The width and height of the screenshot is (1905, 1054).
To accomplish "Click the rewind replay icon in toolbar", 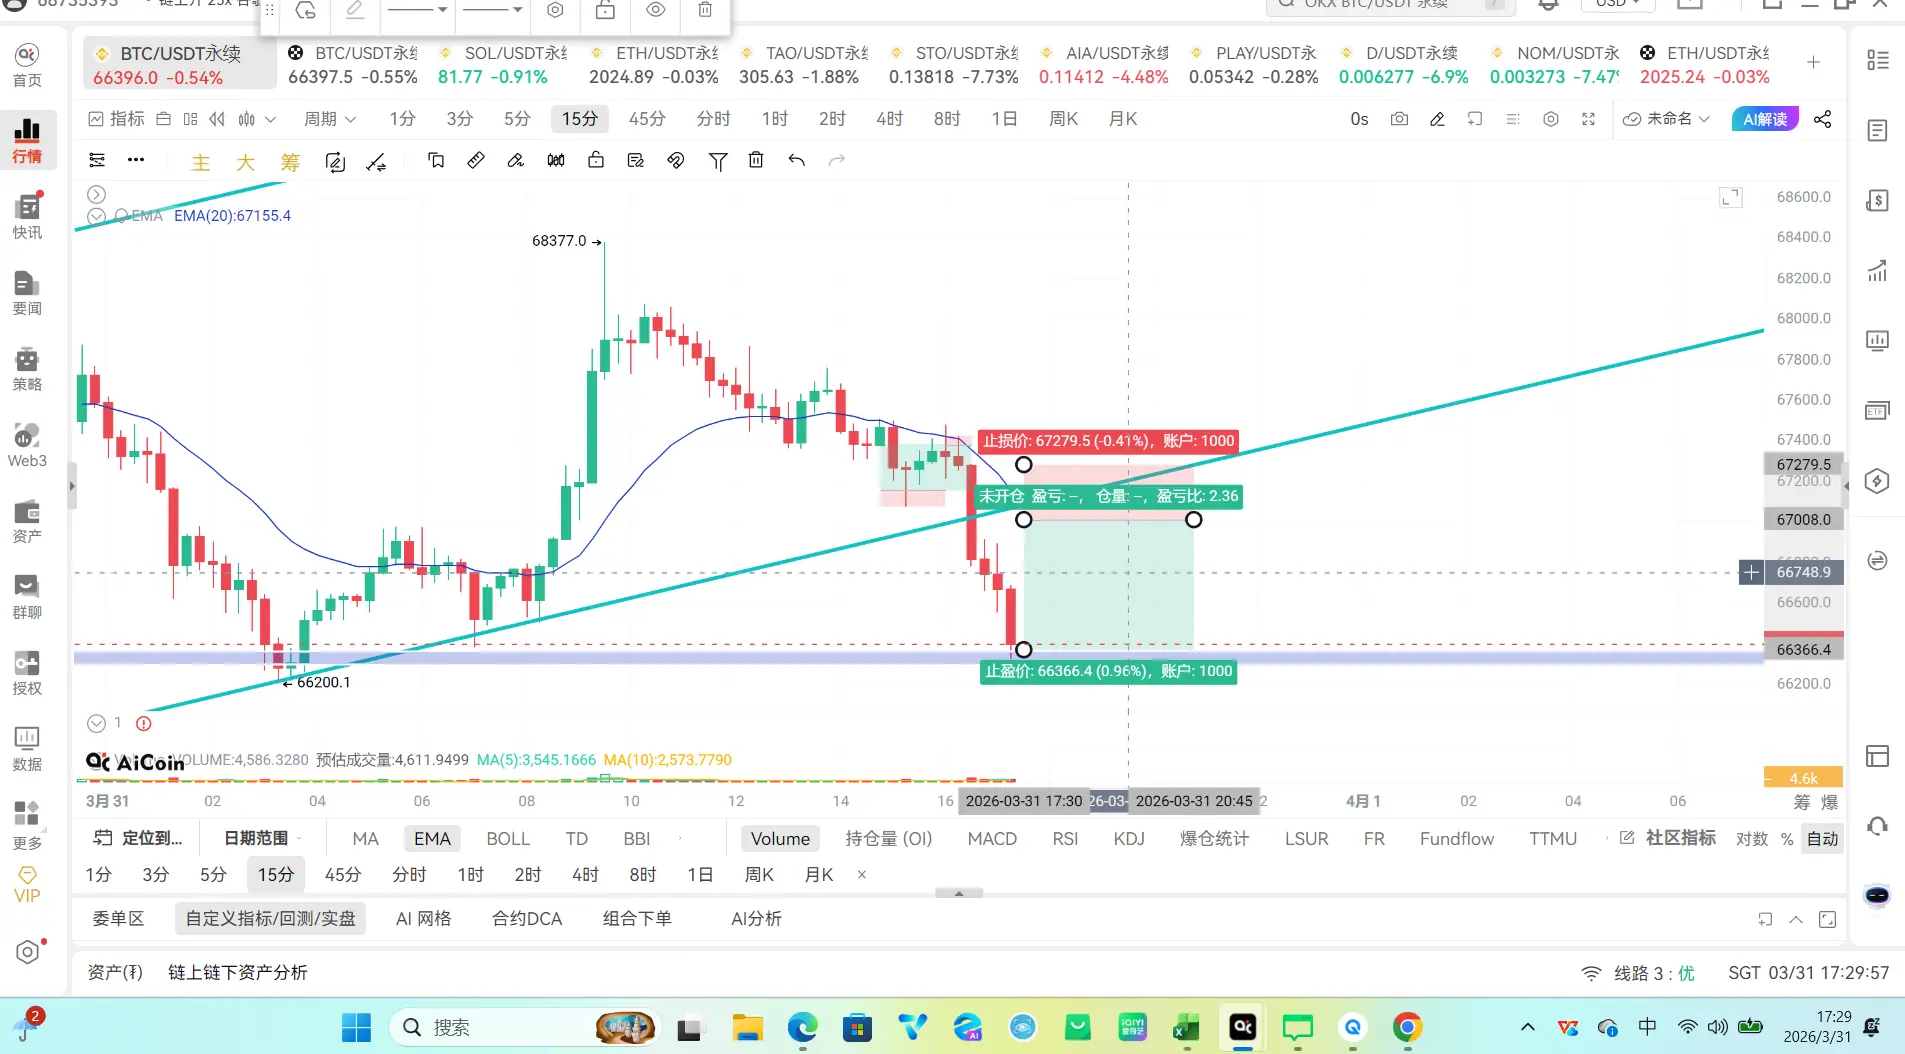I will 217,119.
